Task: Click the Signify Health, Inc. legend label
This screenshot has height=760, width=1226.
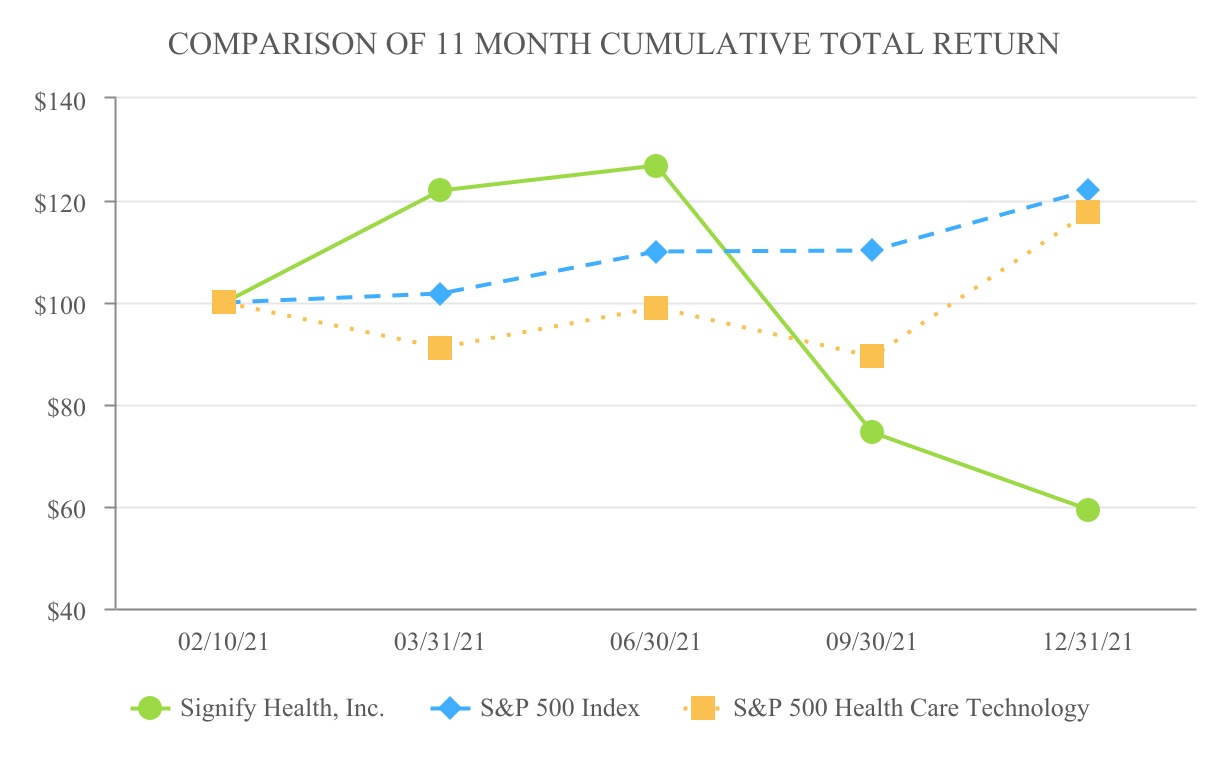Action: [x=282, y=709]
